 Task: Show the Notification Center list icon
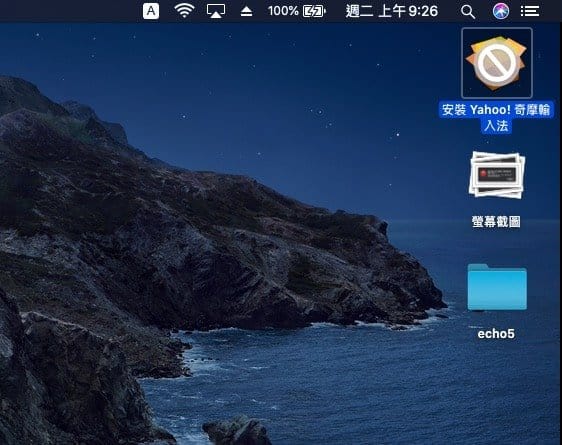coord(530,11)
